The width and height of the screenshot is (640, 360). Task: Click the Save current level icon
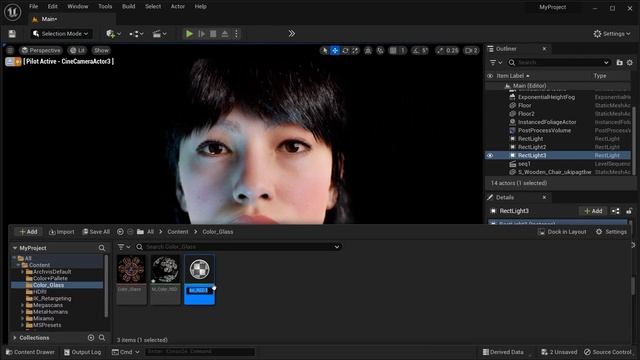click(x=12, y=34)
